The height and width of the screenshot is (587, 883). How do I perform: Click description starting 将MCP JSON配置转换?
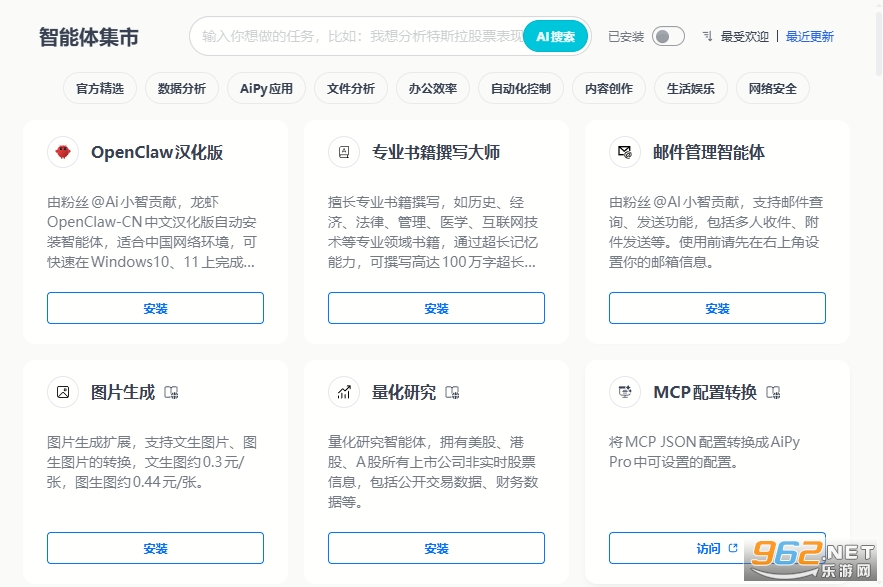click(x=704, y=452)
